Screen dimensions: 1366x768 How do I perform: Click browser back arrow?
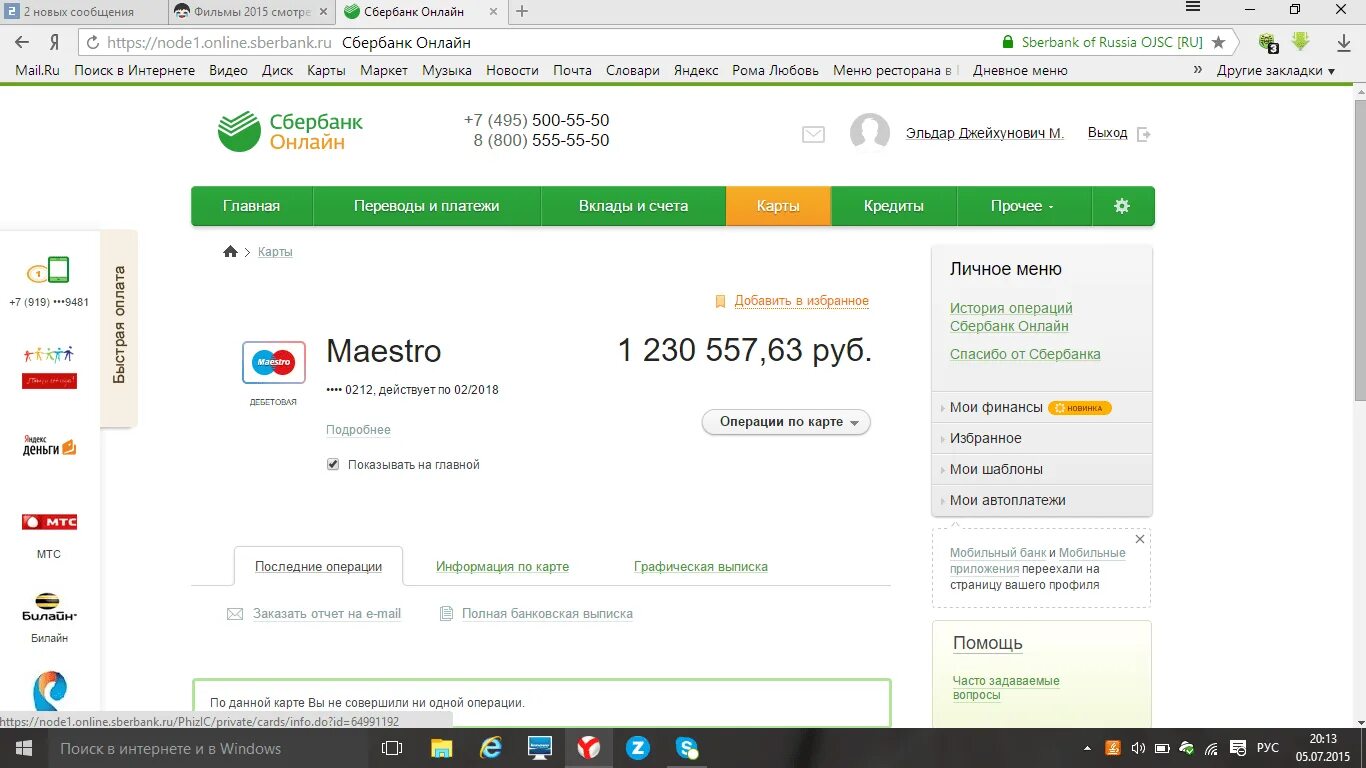(22, 43)
